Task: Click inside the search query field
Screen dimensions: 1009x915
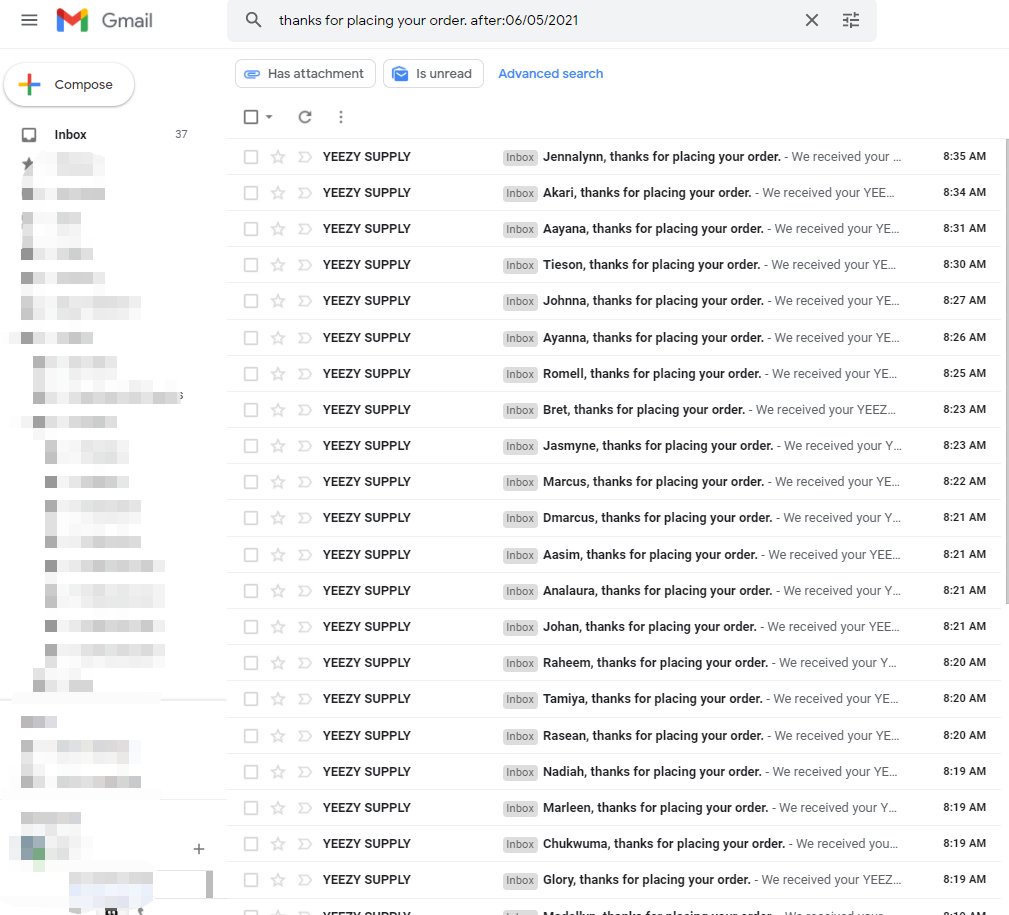Action: (534, 20)
